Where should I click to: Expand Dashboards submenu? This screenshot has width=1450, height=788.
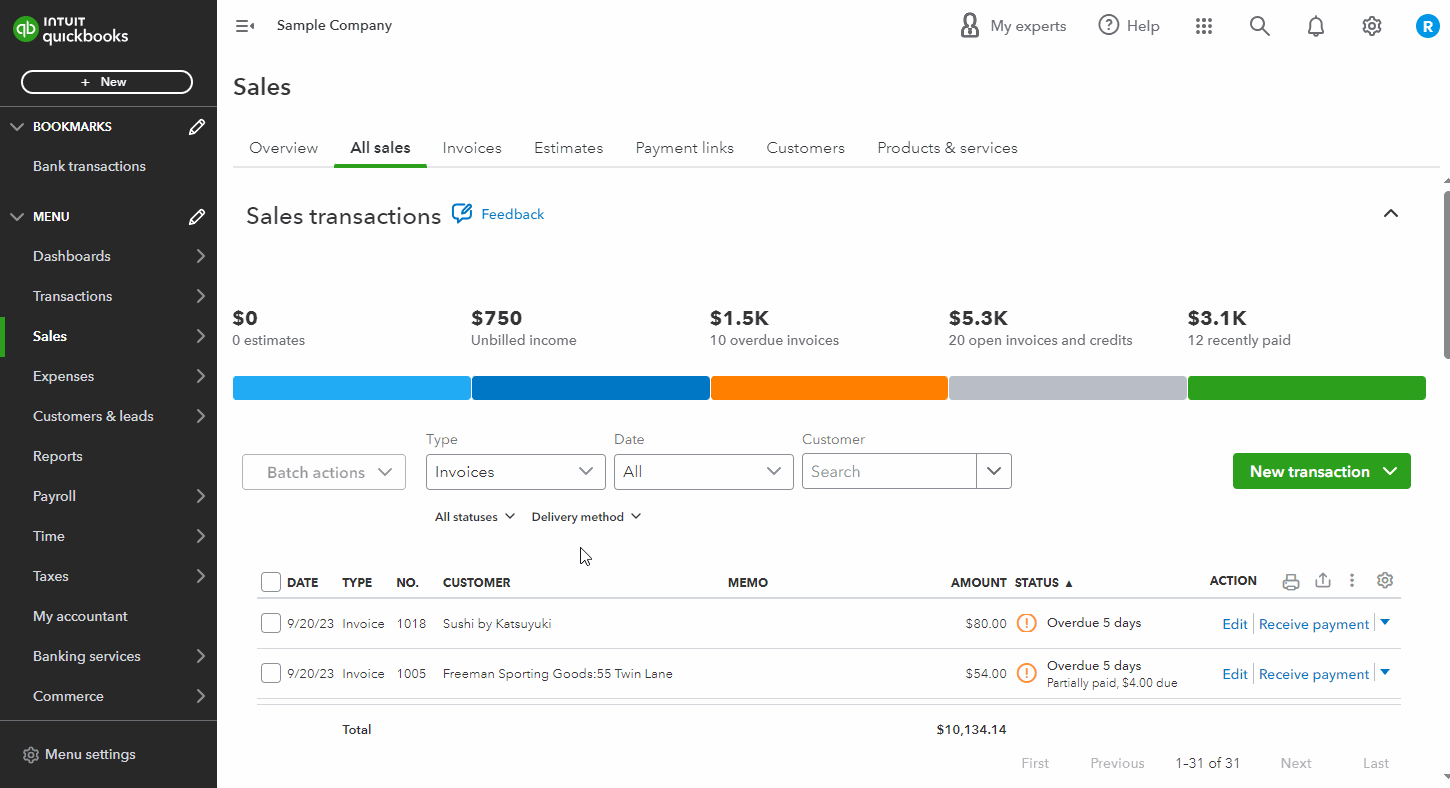pos(201,256)
